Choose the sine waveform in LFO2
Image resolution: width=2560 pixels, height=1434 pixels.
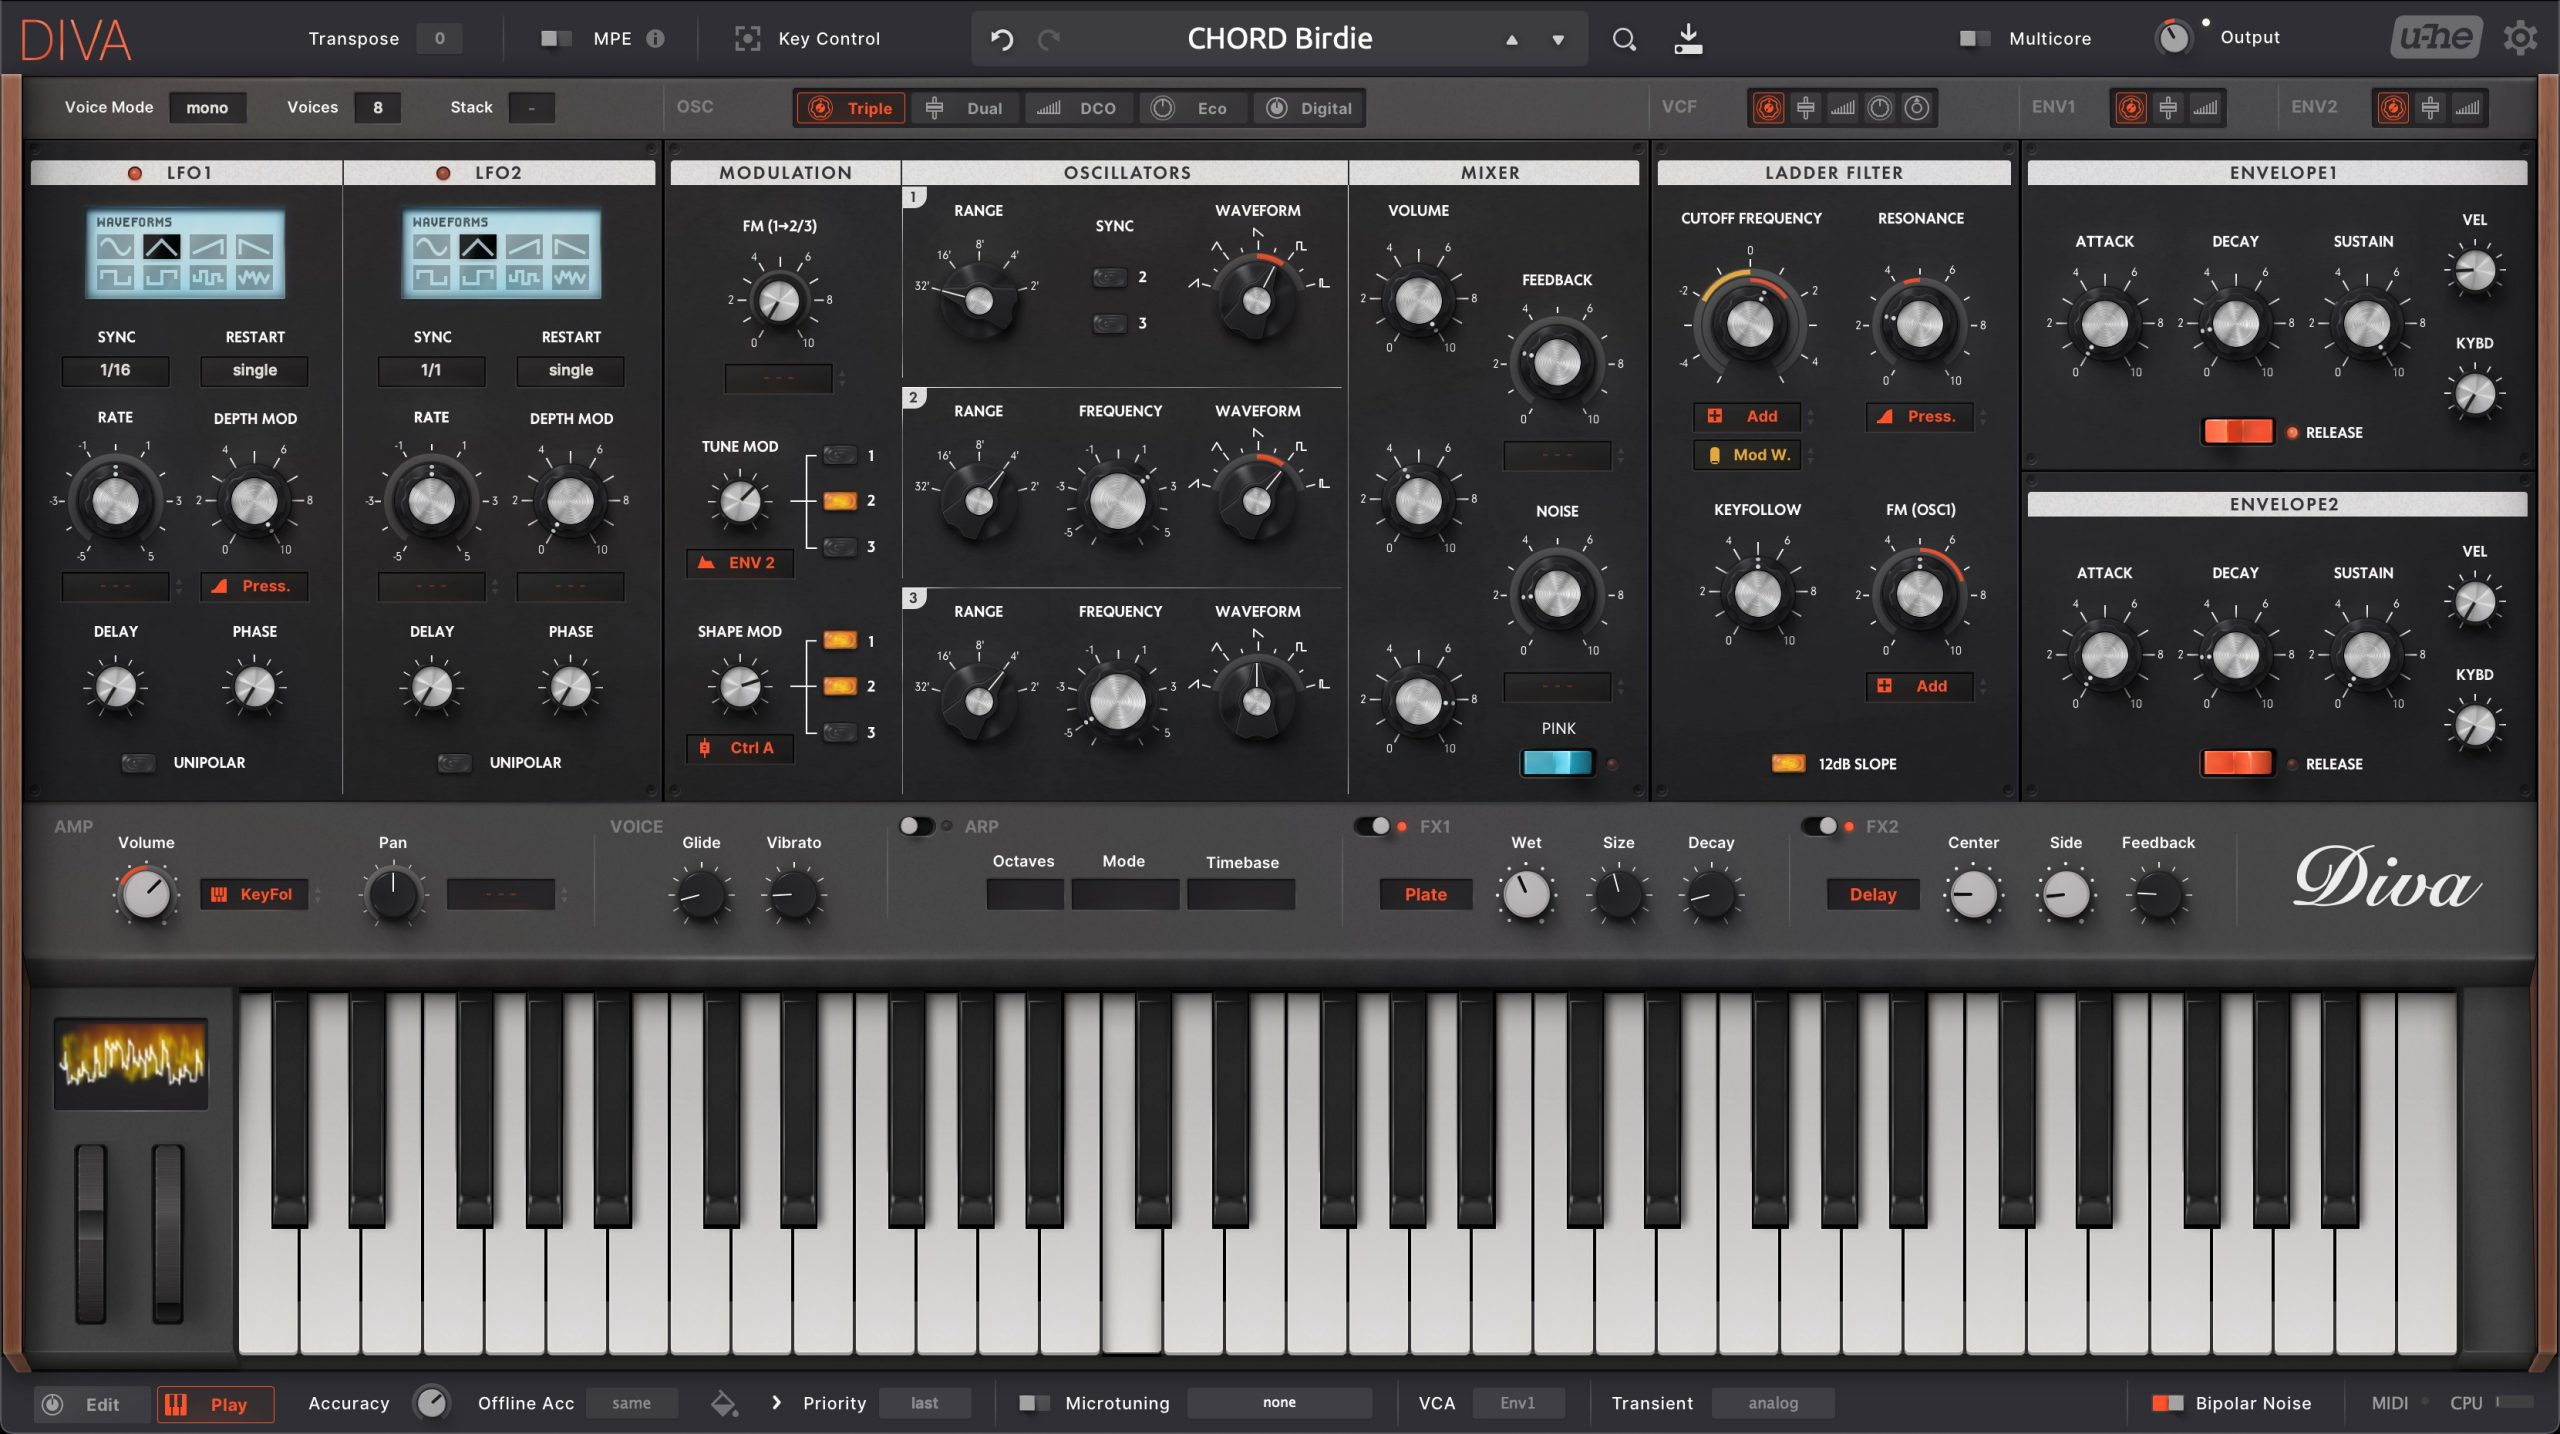coord(431,247)
